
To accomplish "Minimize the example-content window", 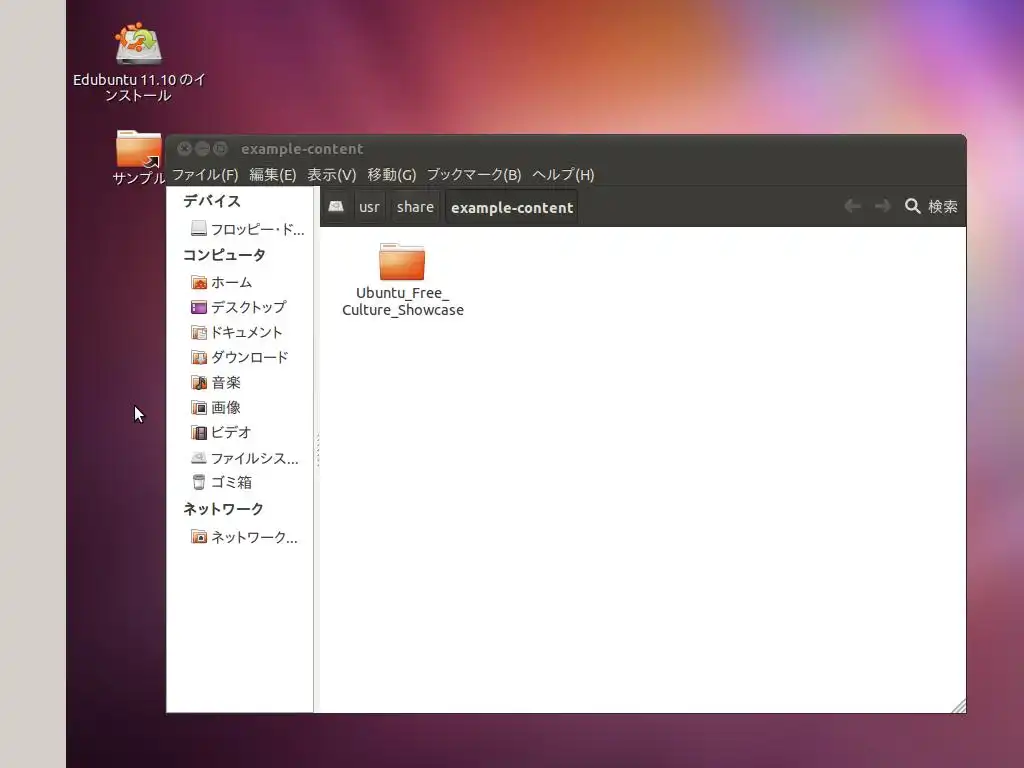I will click(202, 148).
